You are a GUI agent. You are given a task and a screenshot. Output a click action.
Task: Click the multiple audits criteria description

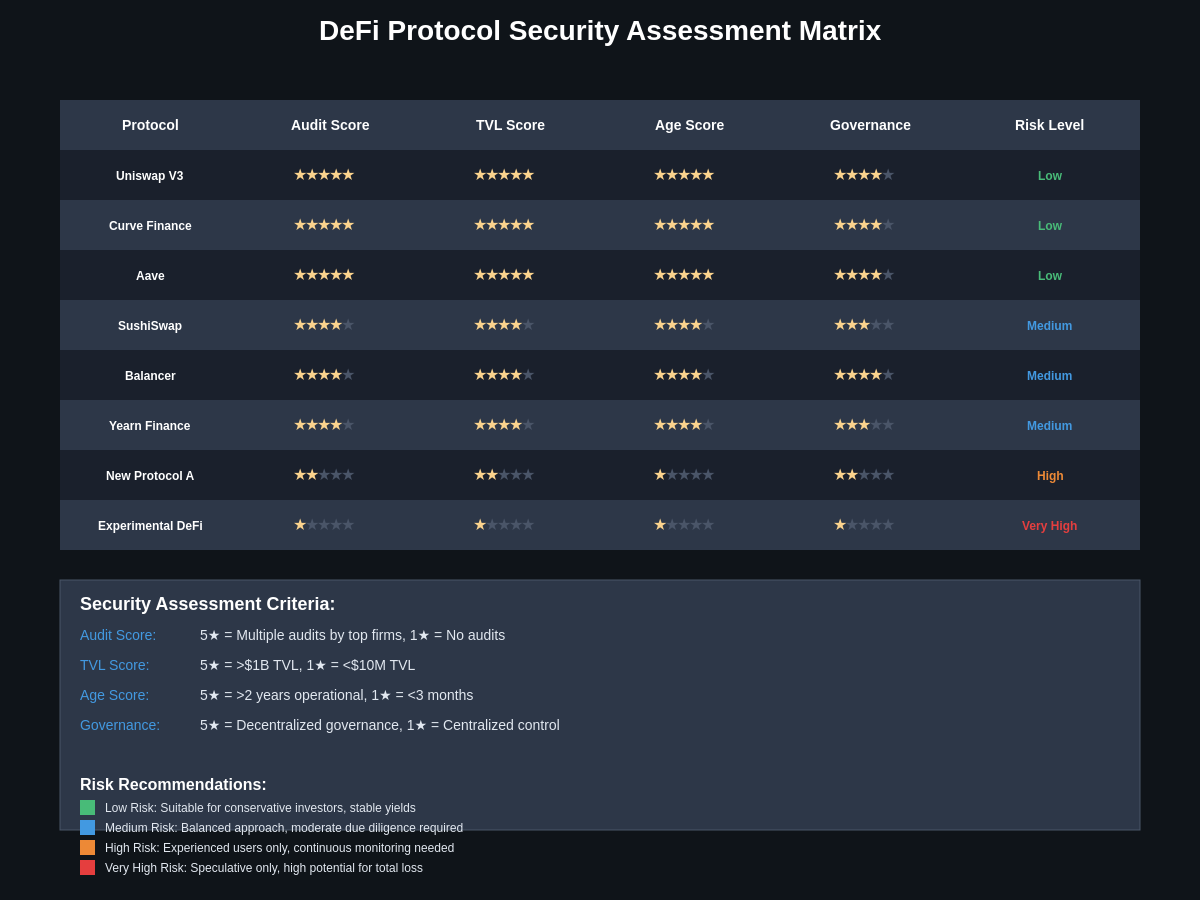point(352,635)
